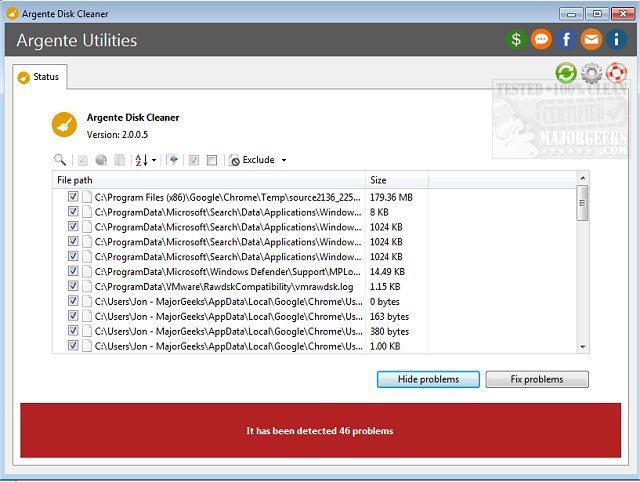Viewport: 640px width, 482px height.
Task: Click the greyed globe toolbar icon
Action: coord(101,160)
